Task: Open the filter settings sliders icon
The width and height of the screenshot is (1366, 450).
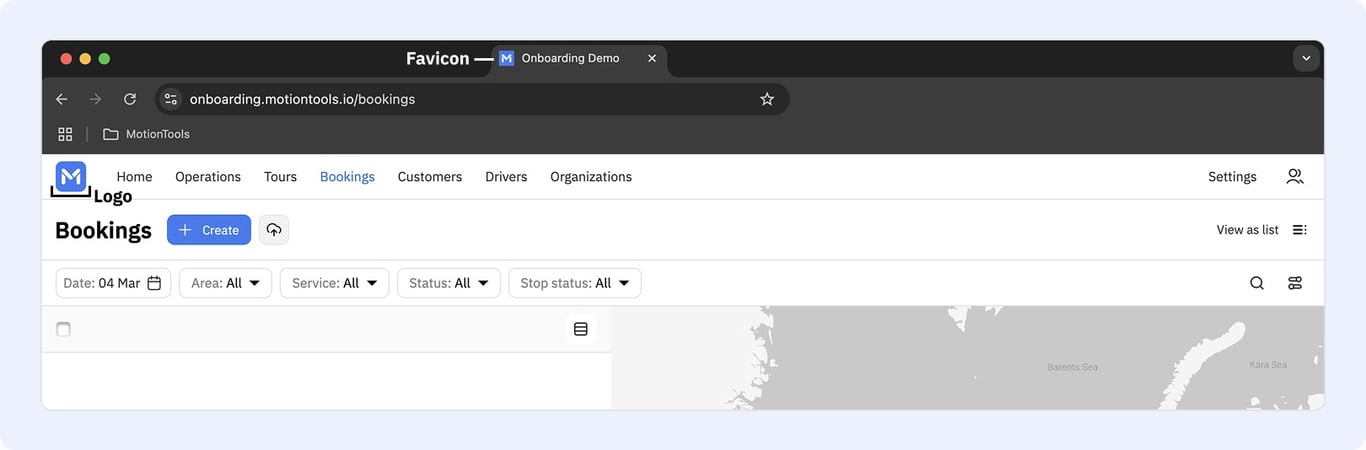Action: tap(1295, 283)
